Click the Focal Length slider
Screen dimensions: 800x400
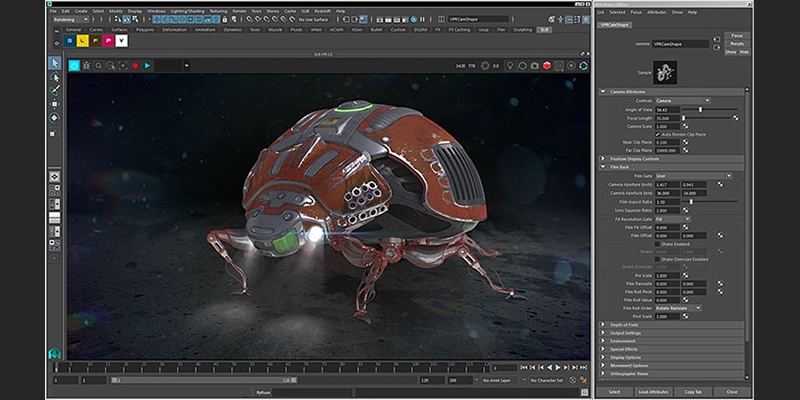[707, 118]
